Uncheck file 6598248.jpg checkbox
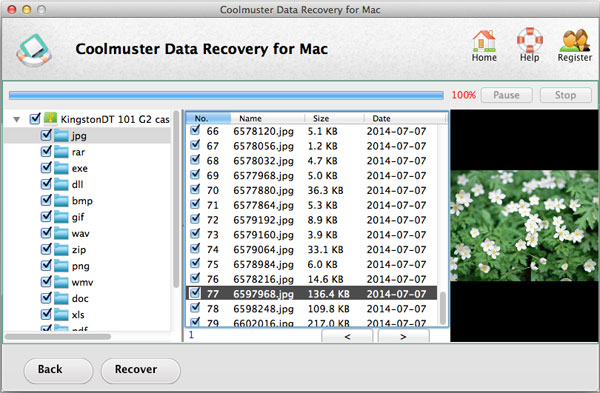 click(x=195, y=307)
